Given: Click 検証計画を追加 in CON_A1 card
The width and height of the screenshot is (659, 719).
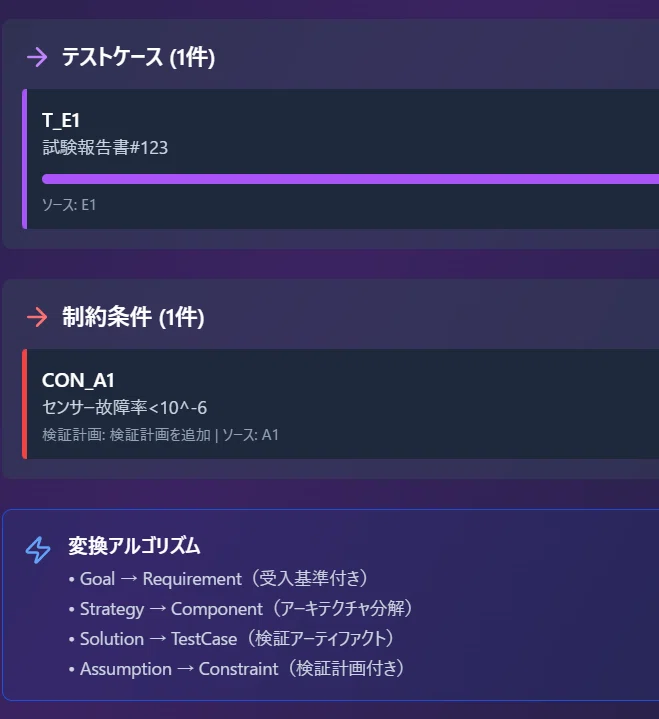Looking at the screenshot, I should (x=160, y=435).
